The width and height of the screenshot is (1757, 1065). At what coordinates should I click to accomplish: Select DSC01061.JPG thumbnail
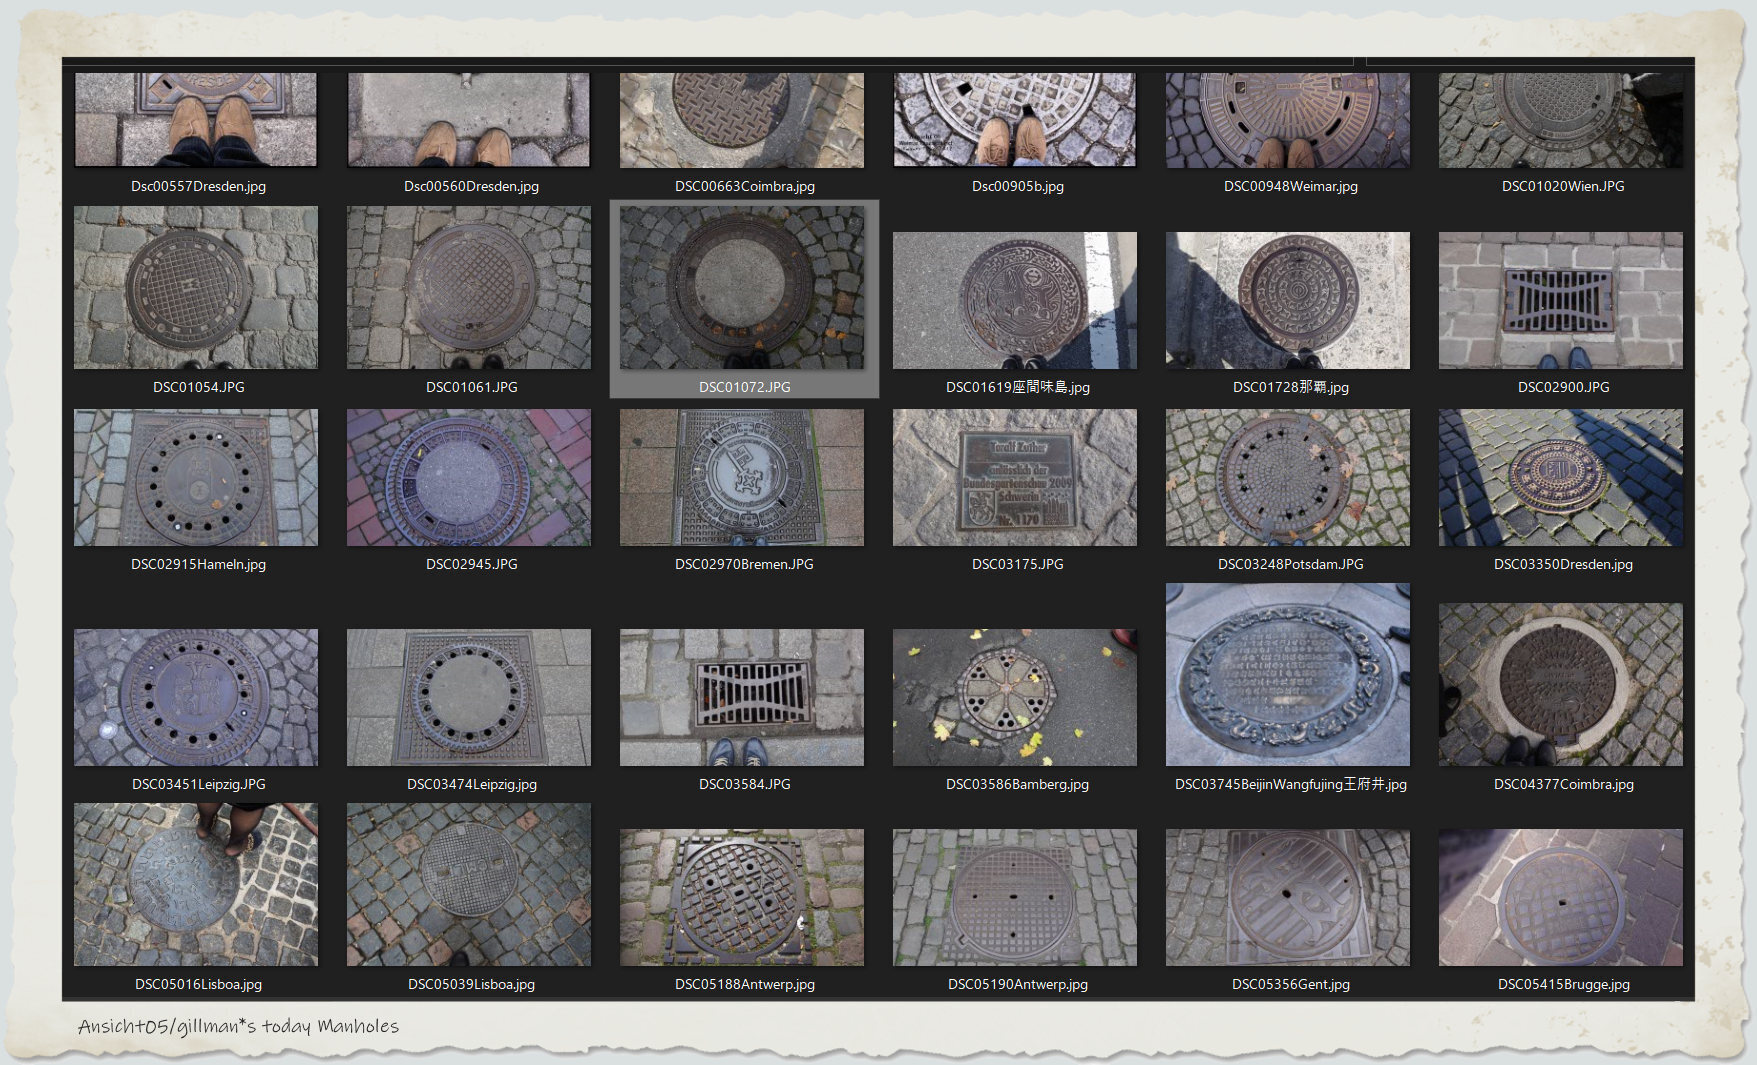(x=469, y=288)
